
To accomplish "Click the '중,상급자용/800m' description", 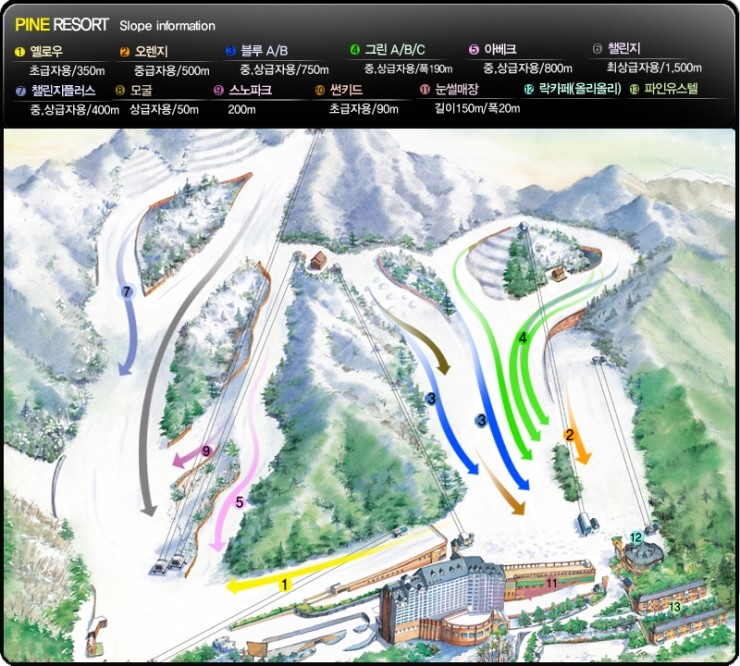I will point(528,68).
